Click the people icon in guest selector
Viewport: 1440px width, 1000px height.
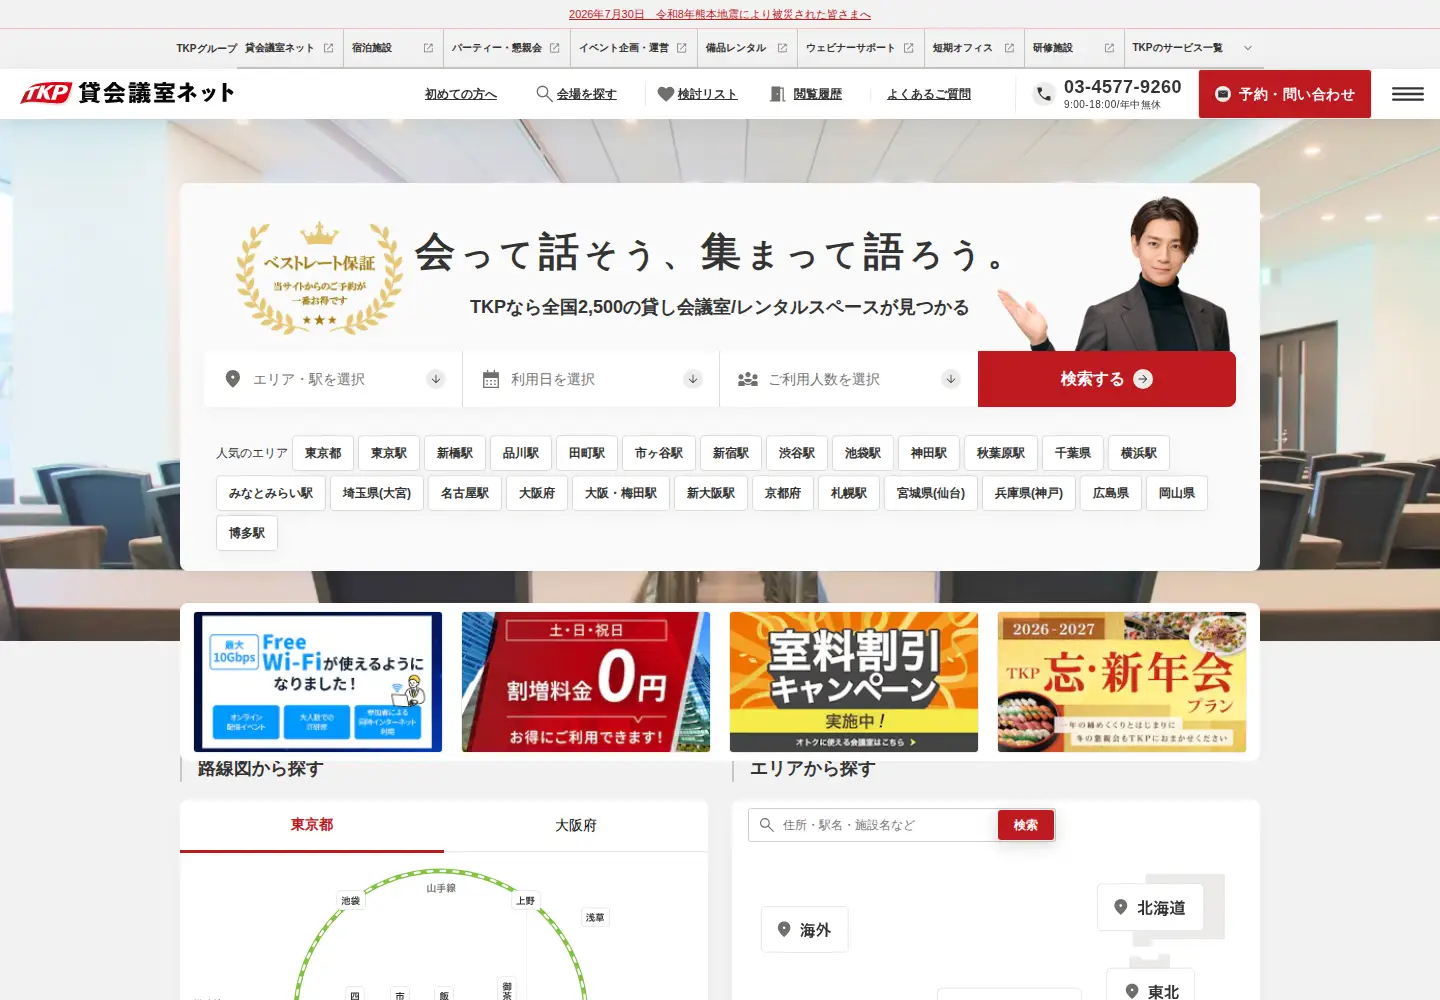(748, 379)
